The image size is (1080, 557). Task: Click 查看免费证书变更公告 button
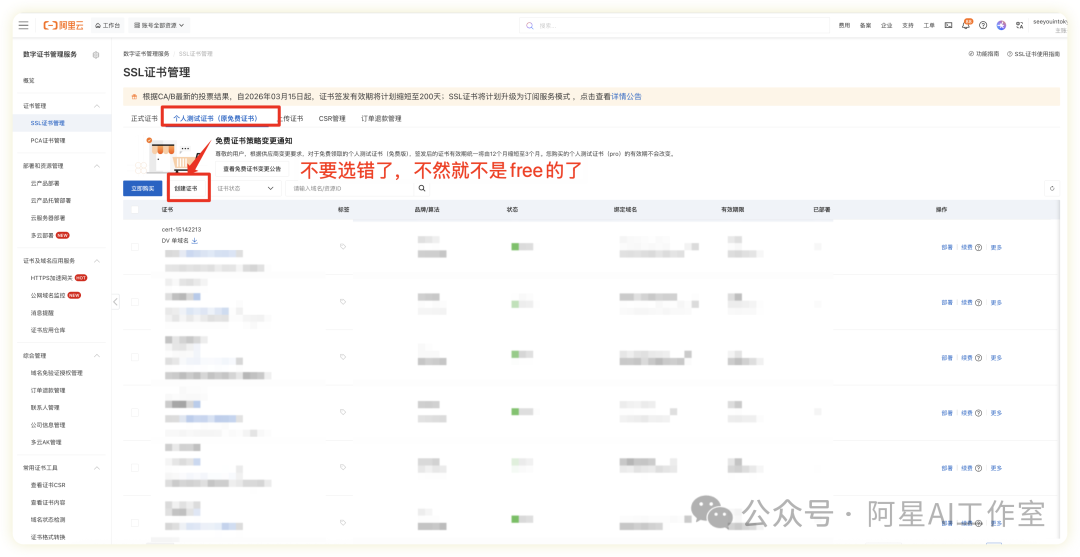pyautogui.click(x=252, y=169)
